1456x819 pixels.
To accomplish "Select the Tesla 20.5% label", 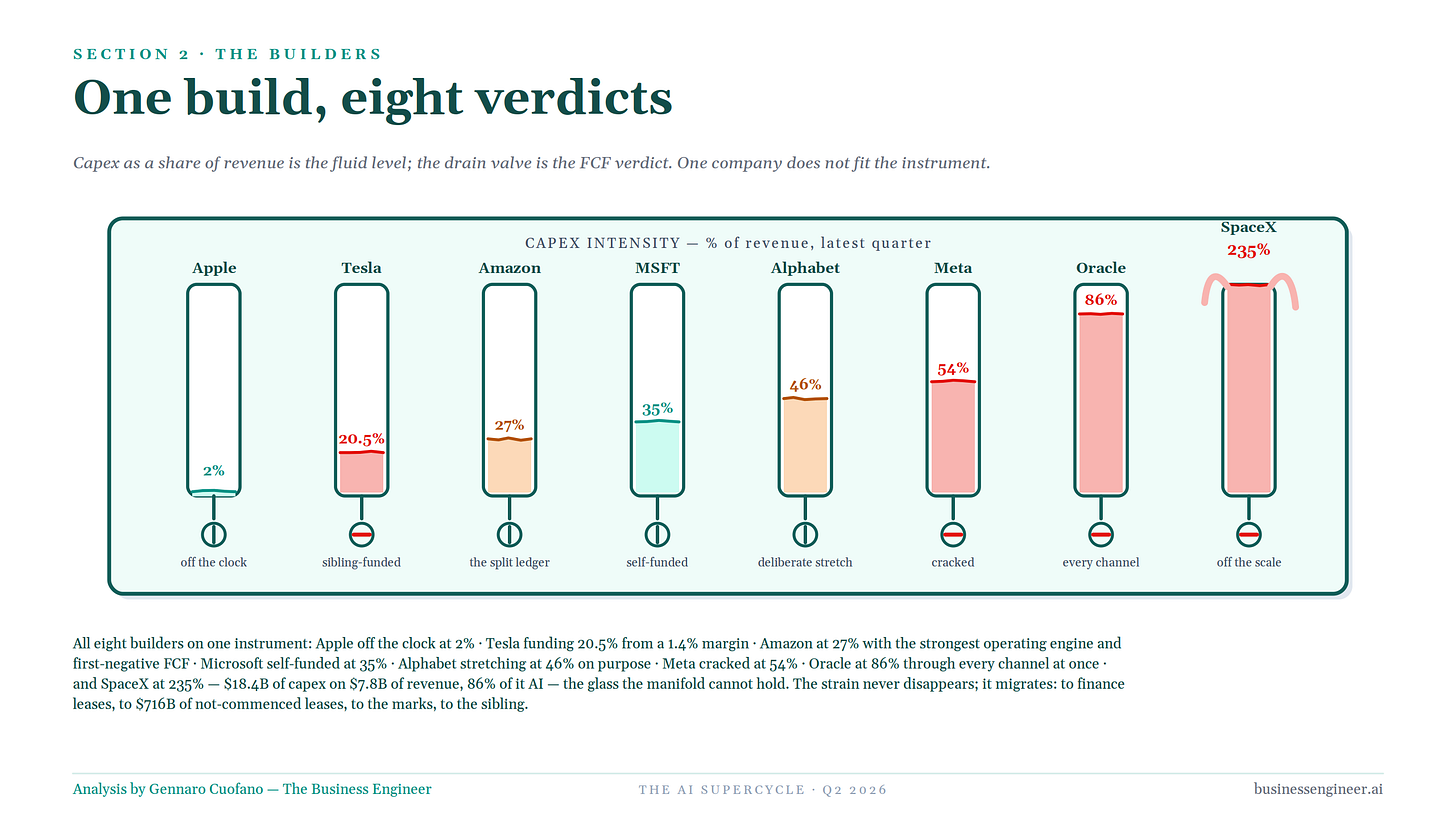I will click(x=362, y=439).
